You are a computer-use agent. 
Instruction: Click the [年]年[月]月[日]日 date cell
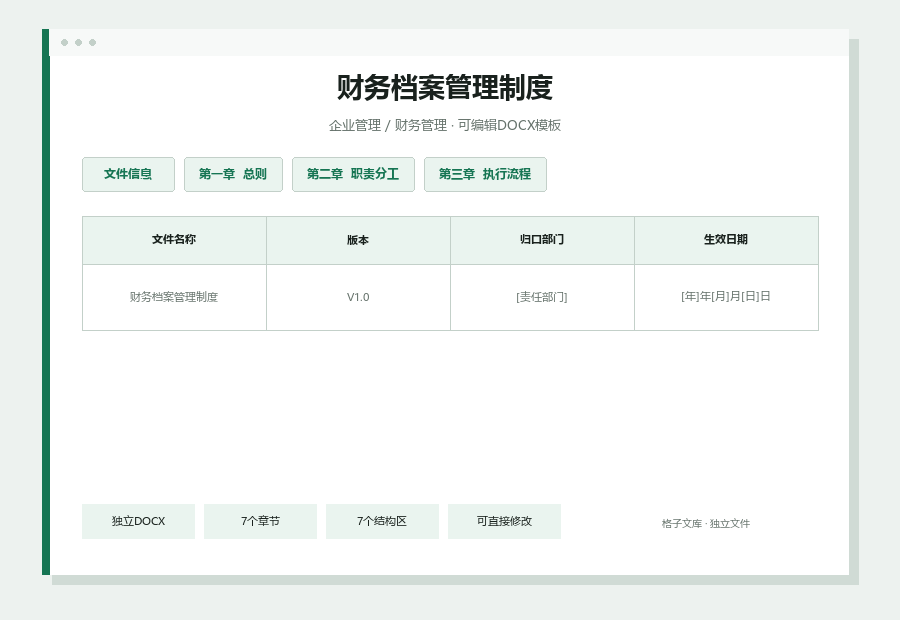[x=726, y=297]
